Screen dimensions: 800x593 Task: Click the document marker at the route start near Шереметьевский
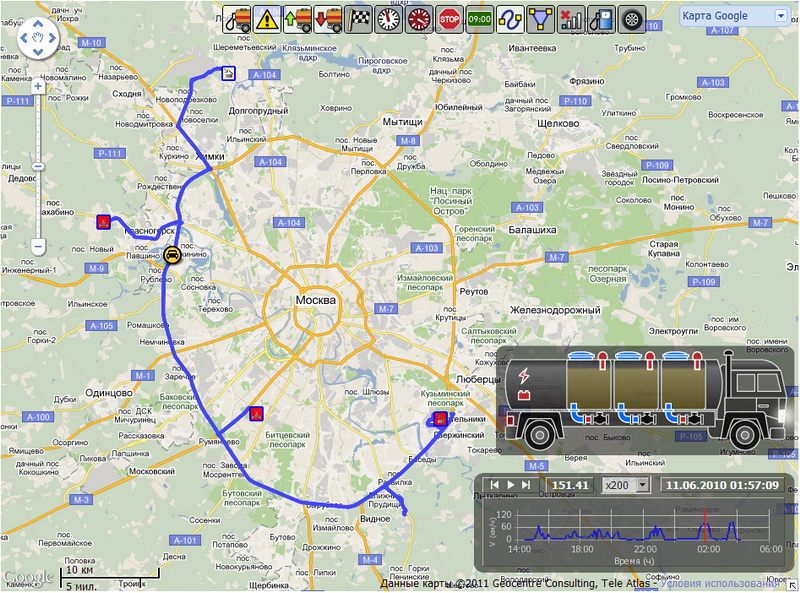pos(229,73)
